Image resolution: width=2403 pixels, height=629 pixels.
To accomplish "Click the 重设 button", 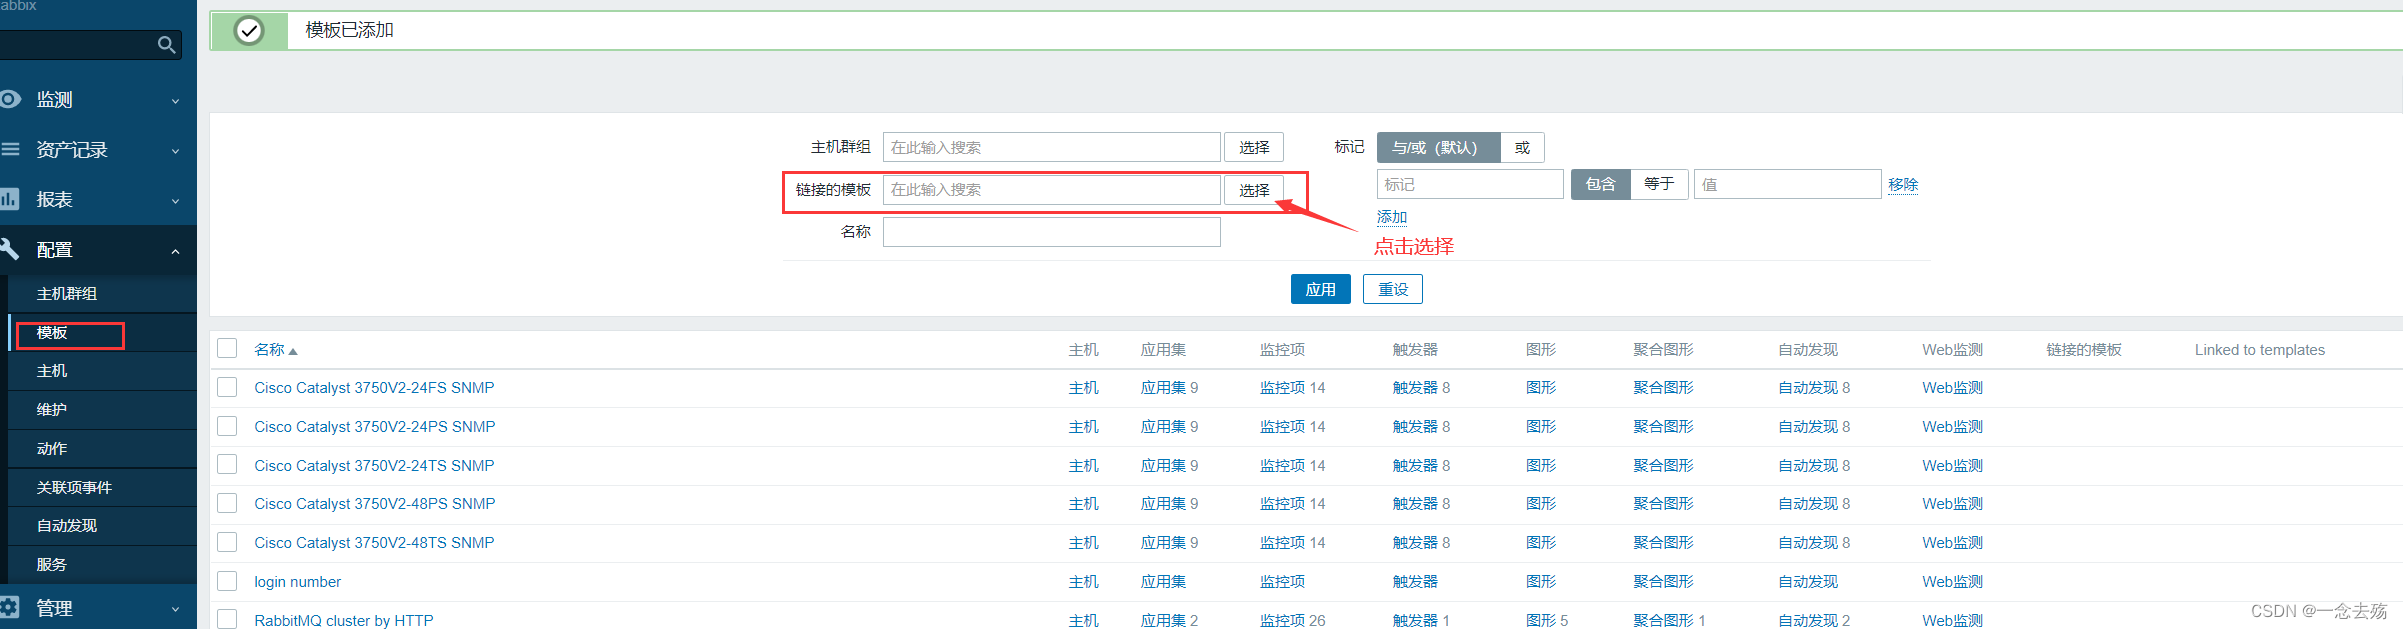I will 1393,289.
